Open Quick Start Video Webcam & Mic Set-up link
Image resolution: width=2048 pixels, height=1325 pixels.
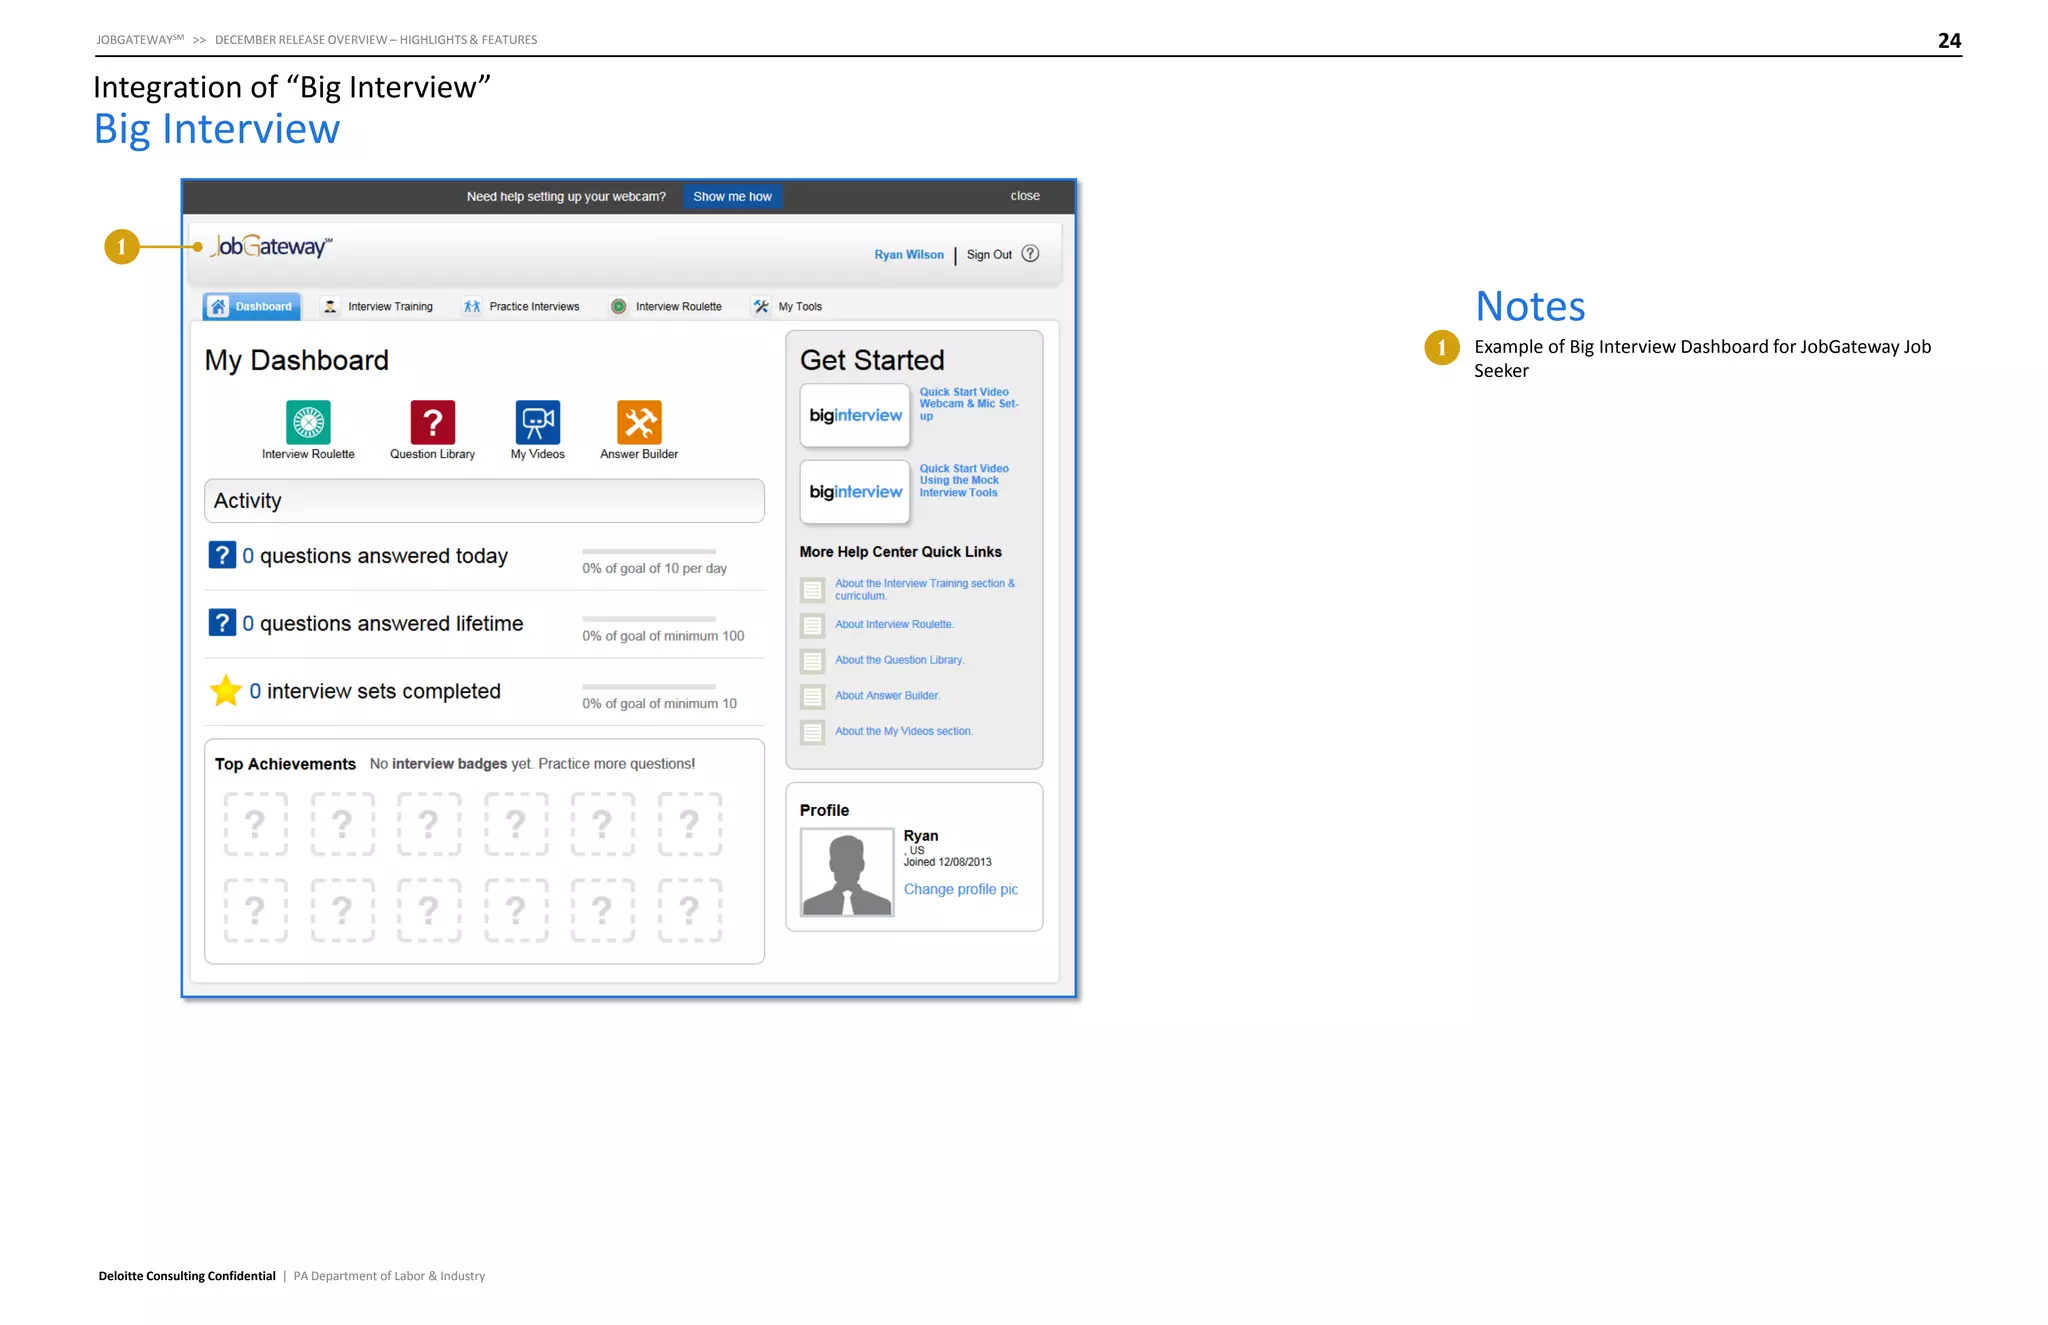pyautogui.click(x=968, y=404)
